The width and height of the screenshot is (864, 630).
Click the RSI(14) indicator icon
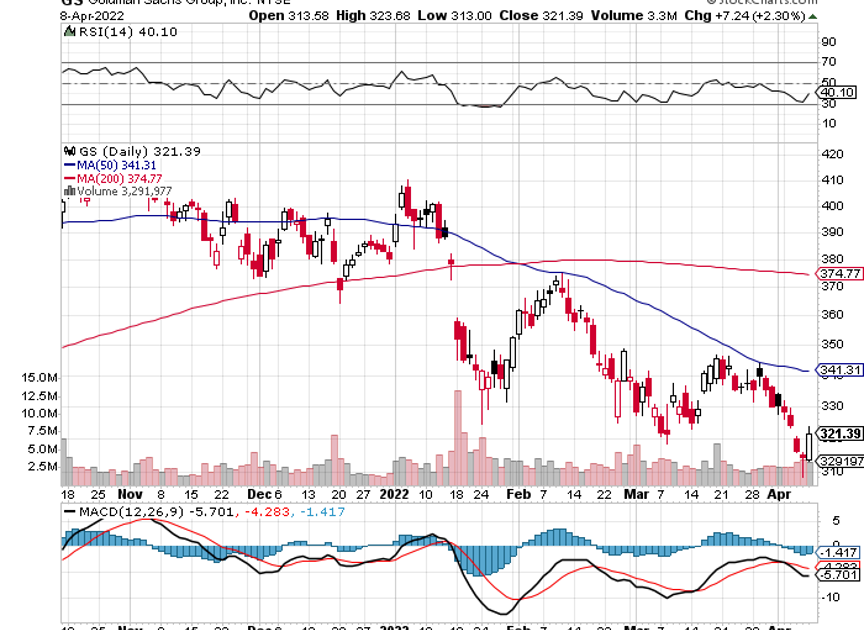click(70, 32)
